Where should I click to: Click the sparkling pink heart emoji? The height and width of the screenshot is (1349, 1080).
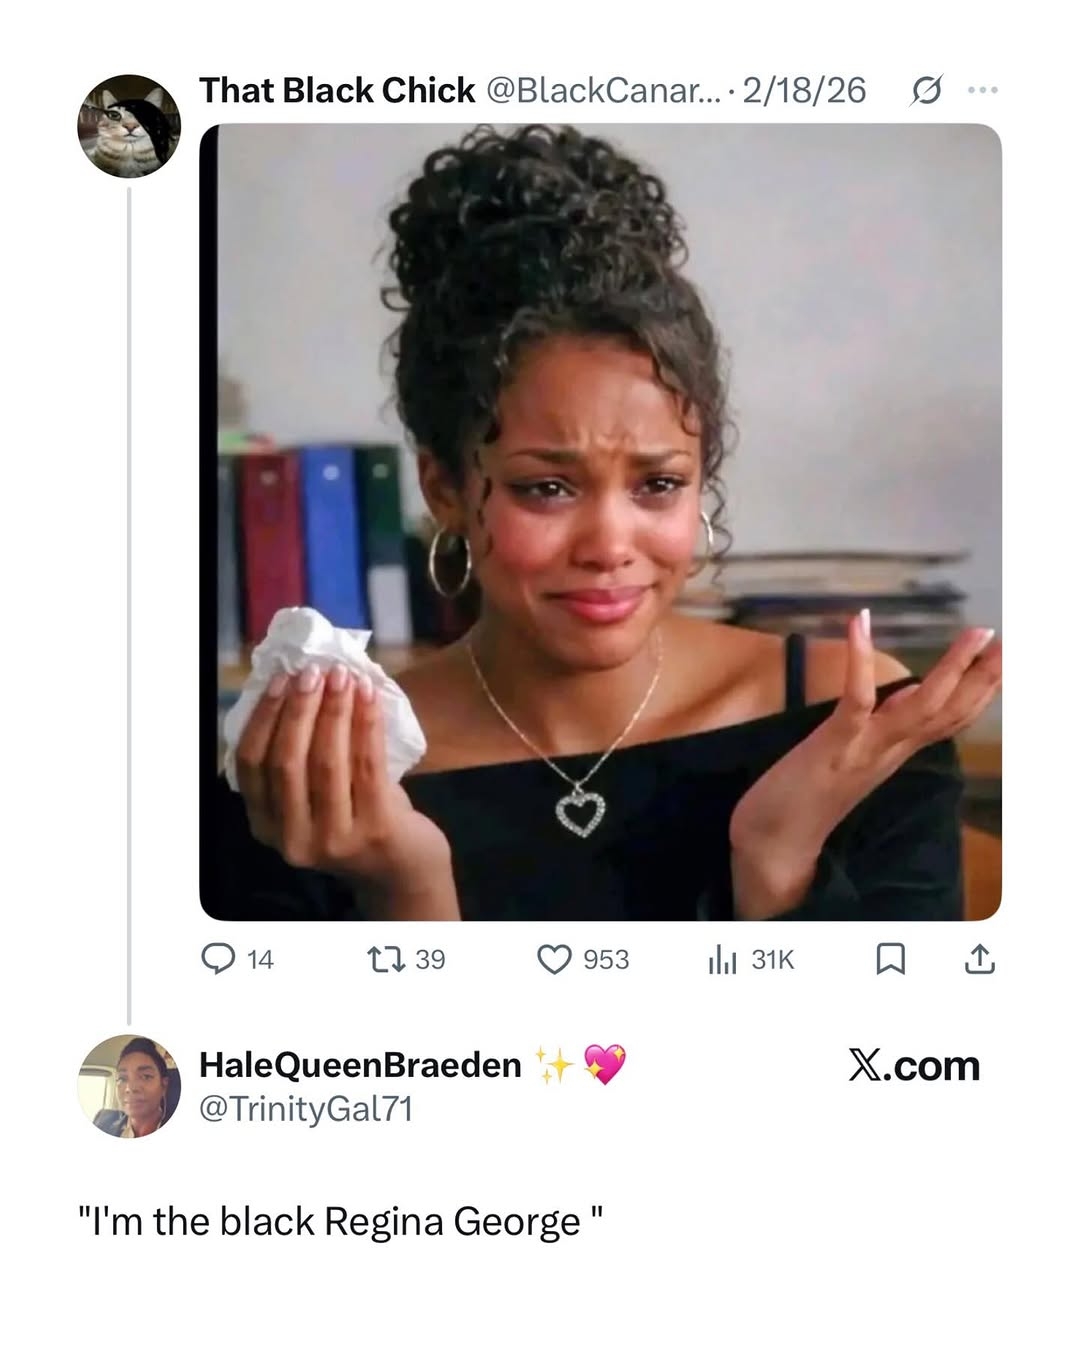(604, 1064)
